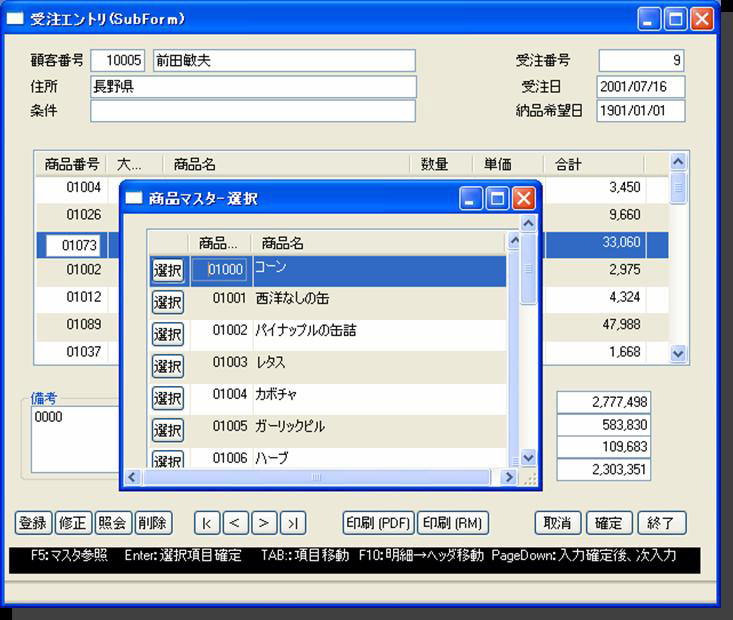Click the 商品名 column header in the dialog
This screenshot has height=620, width=733.
379,243
